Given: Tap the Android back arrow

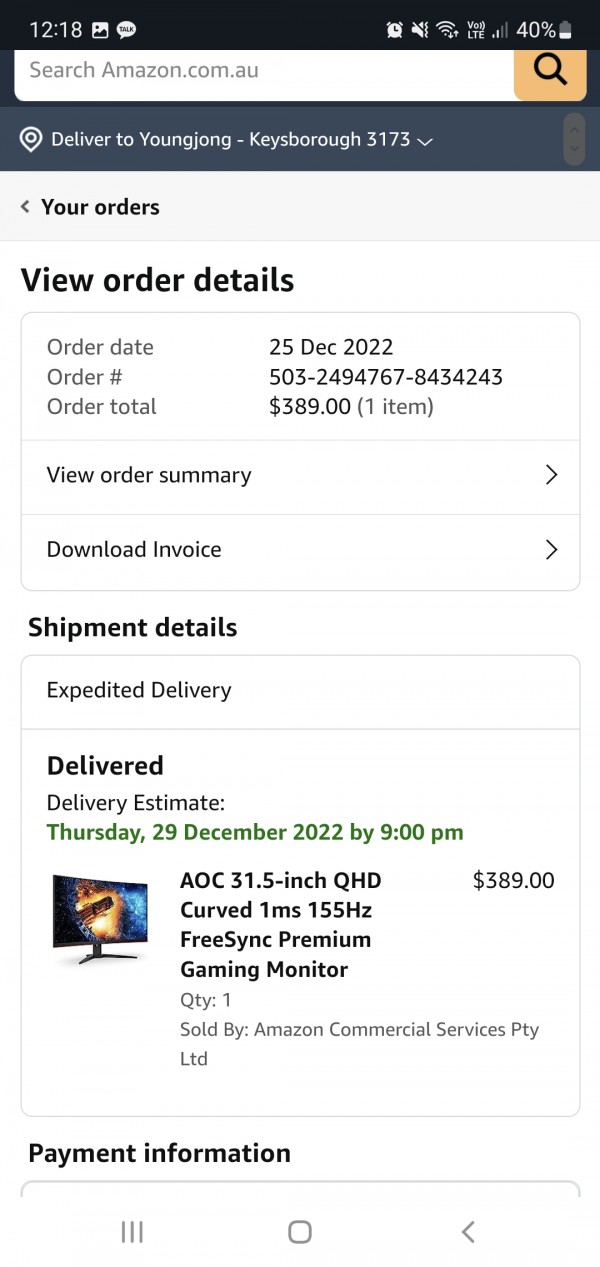Looking at the screenshot, I should pos(468,1232).
